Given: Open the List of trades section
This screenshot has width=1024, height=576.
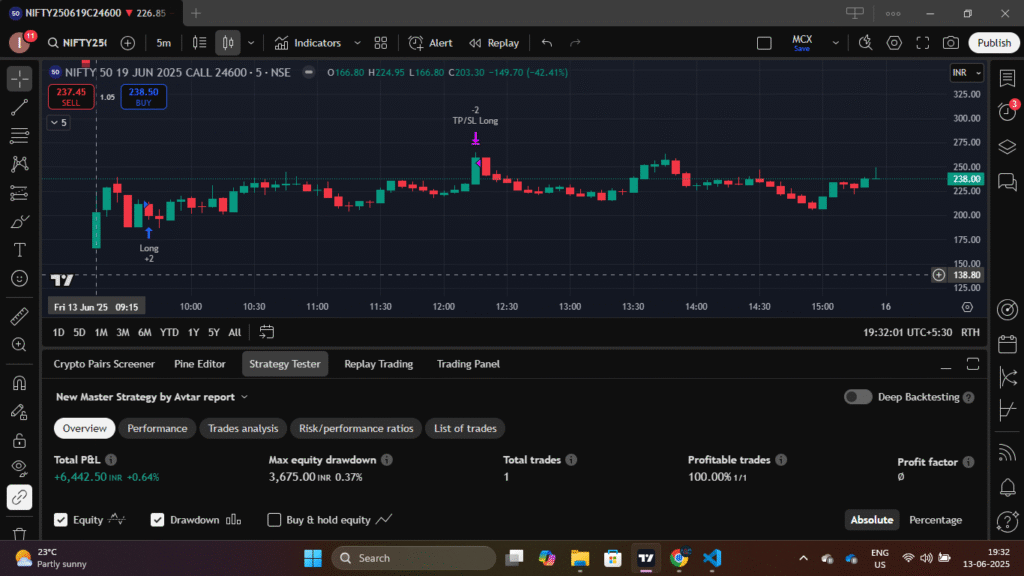Looking at the screenshot, I should coord(466,428).
